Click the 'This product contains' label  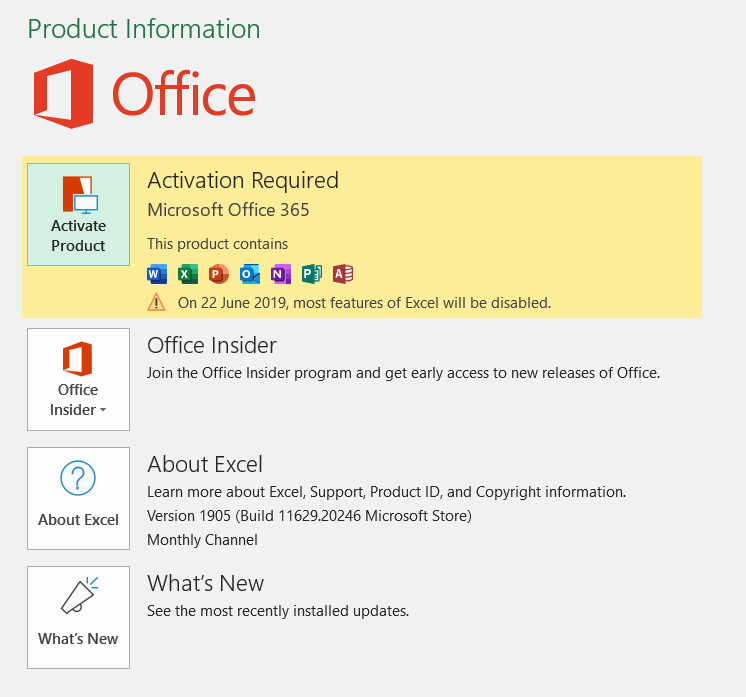[x=217, y=244]
